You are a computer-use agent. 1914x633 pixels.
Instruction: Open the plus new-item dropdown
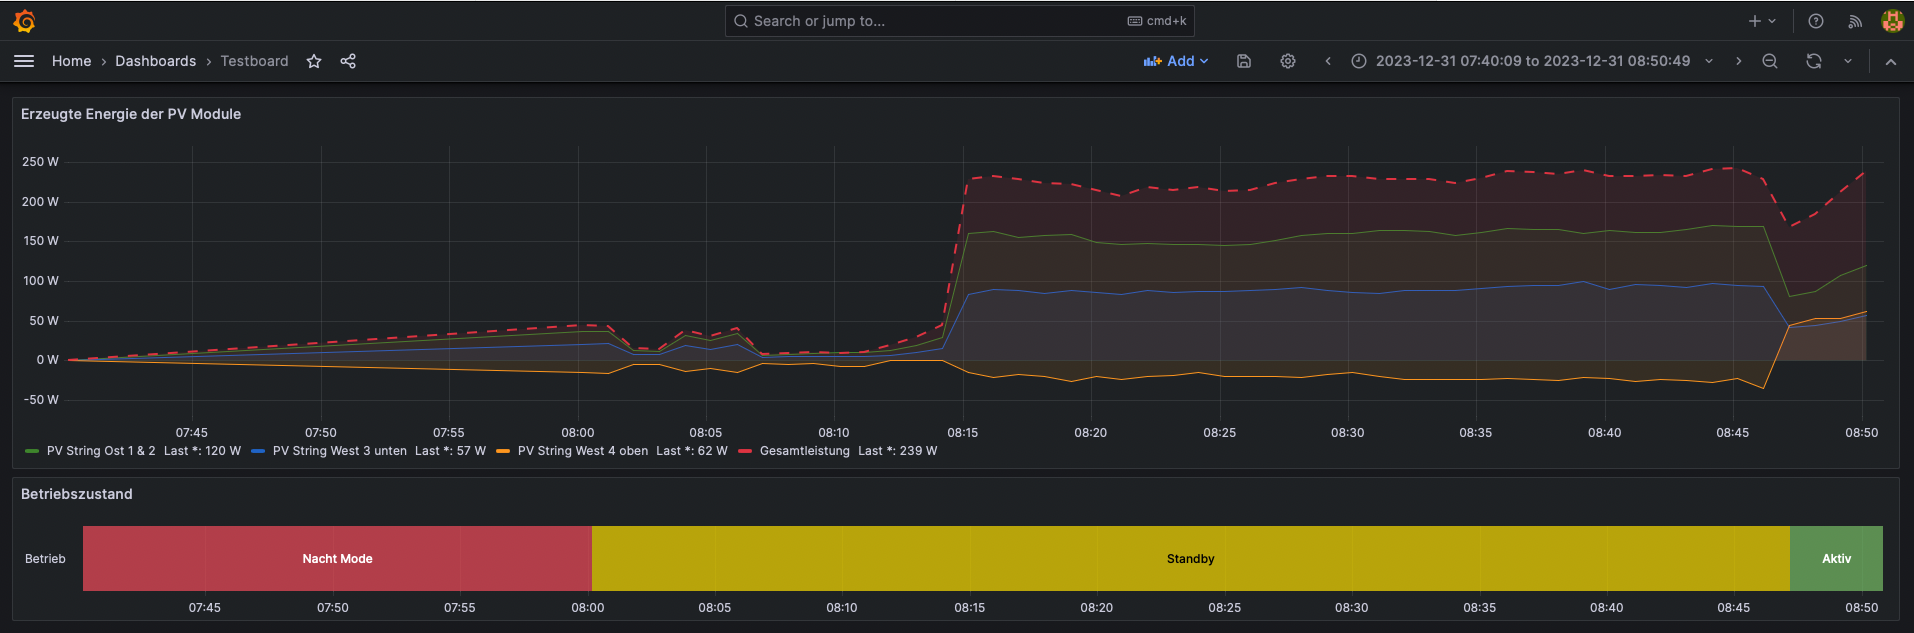(x=1762, y=21)
